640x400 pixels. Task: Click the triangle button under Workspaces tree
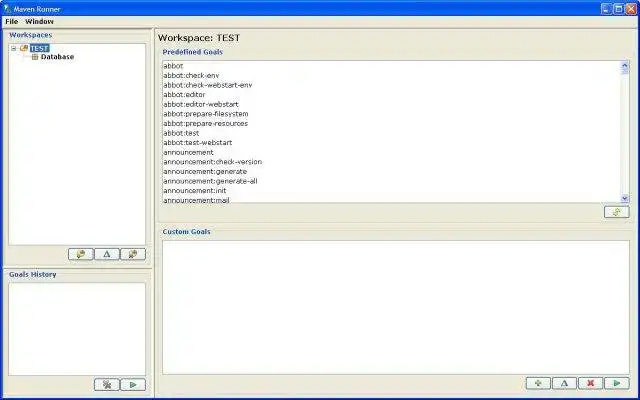coord(107,254)
